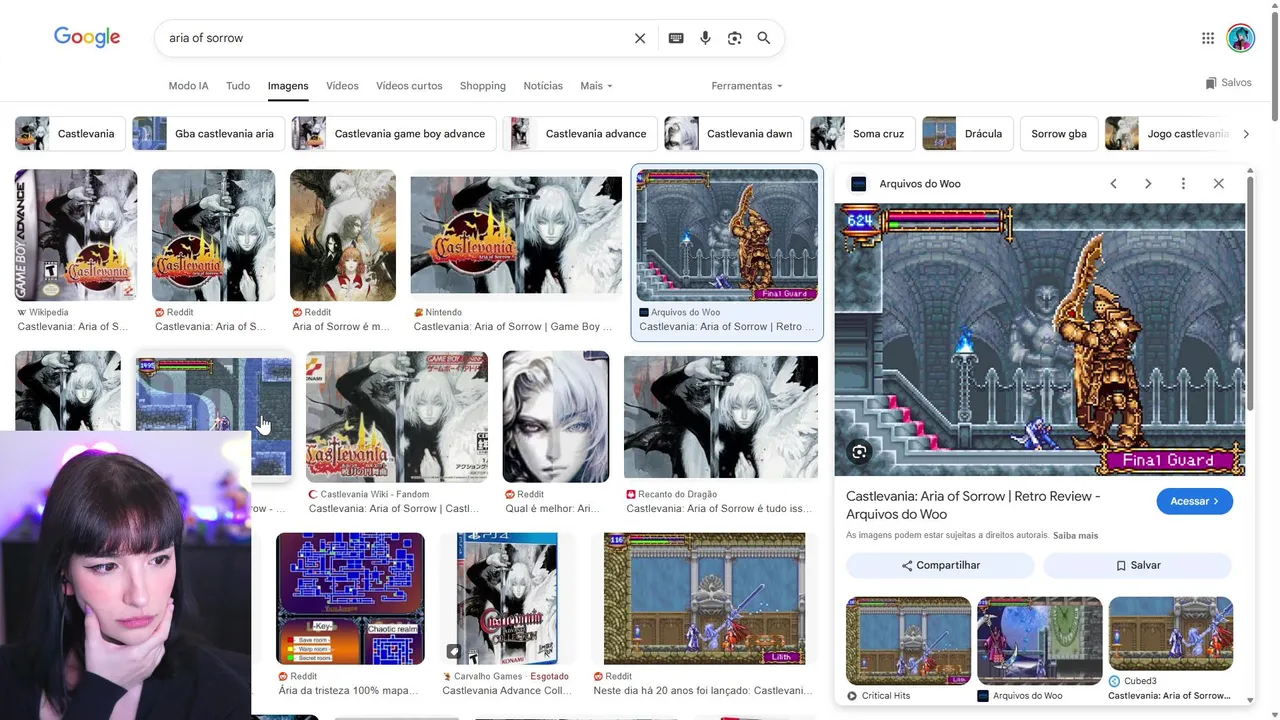Start voice search with microphone

point(705,38)
